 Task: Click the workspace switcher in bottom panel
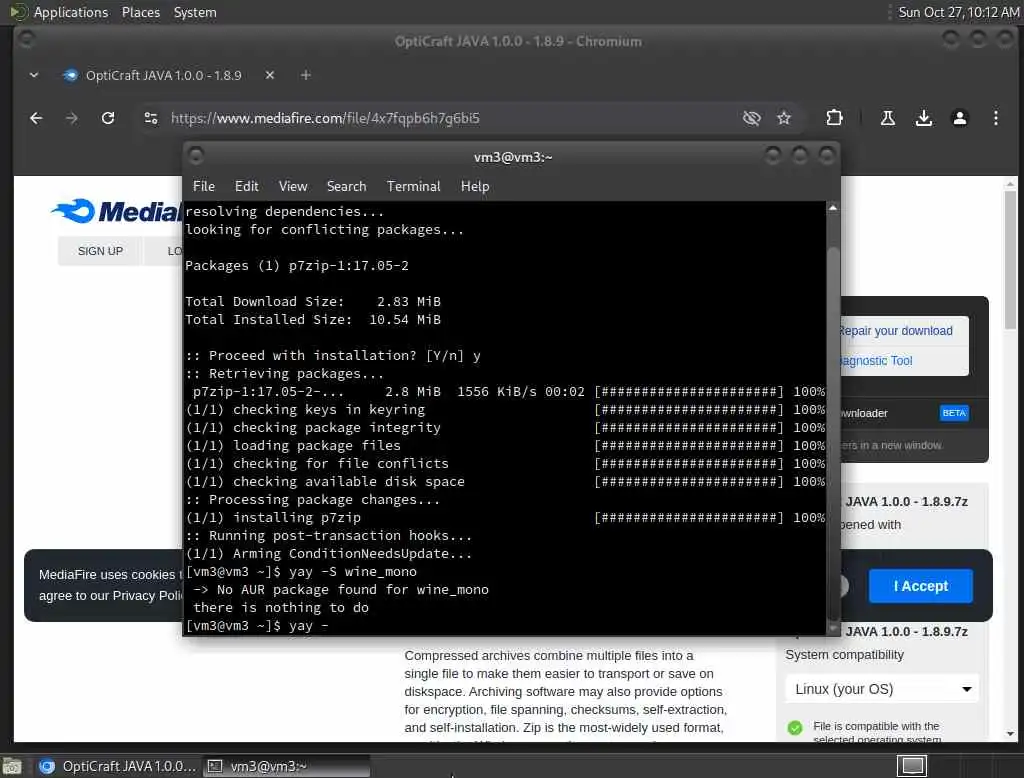tap(912, 765)
